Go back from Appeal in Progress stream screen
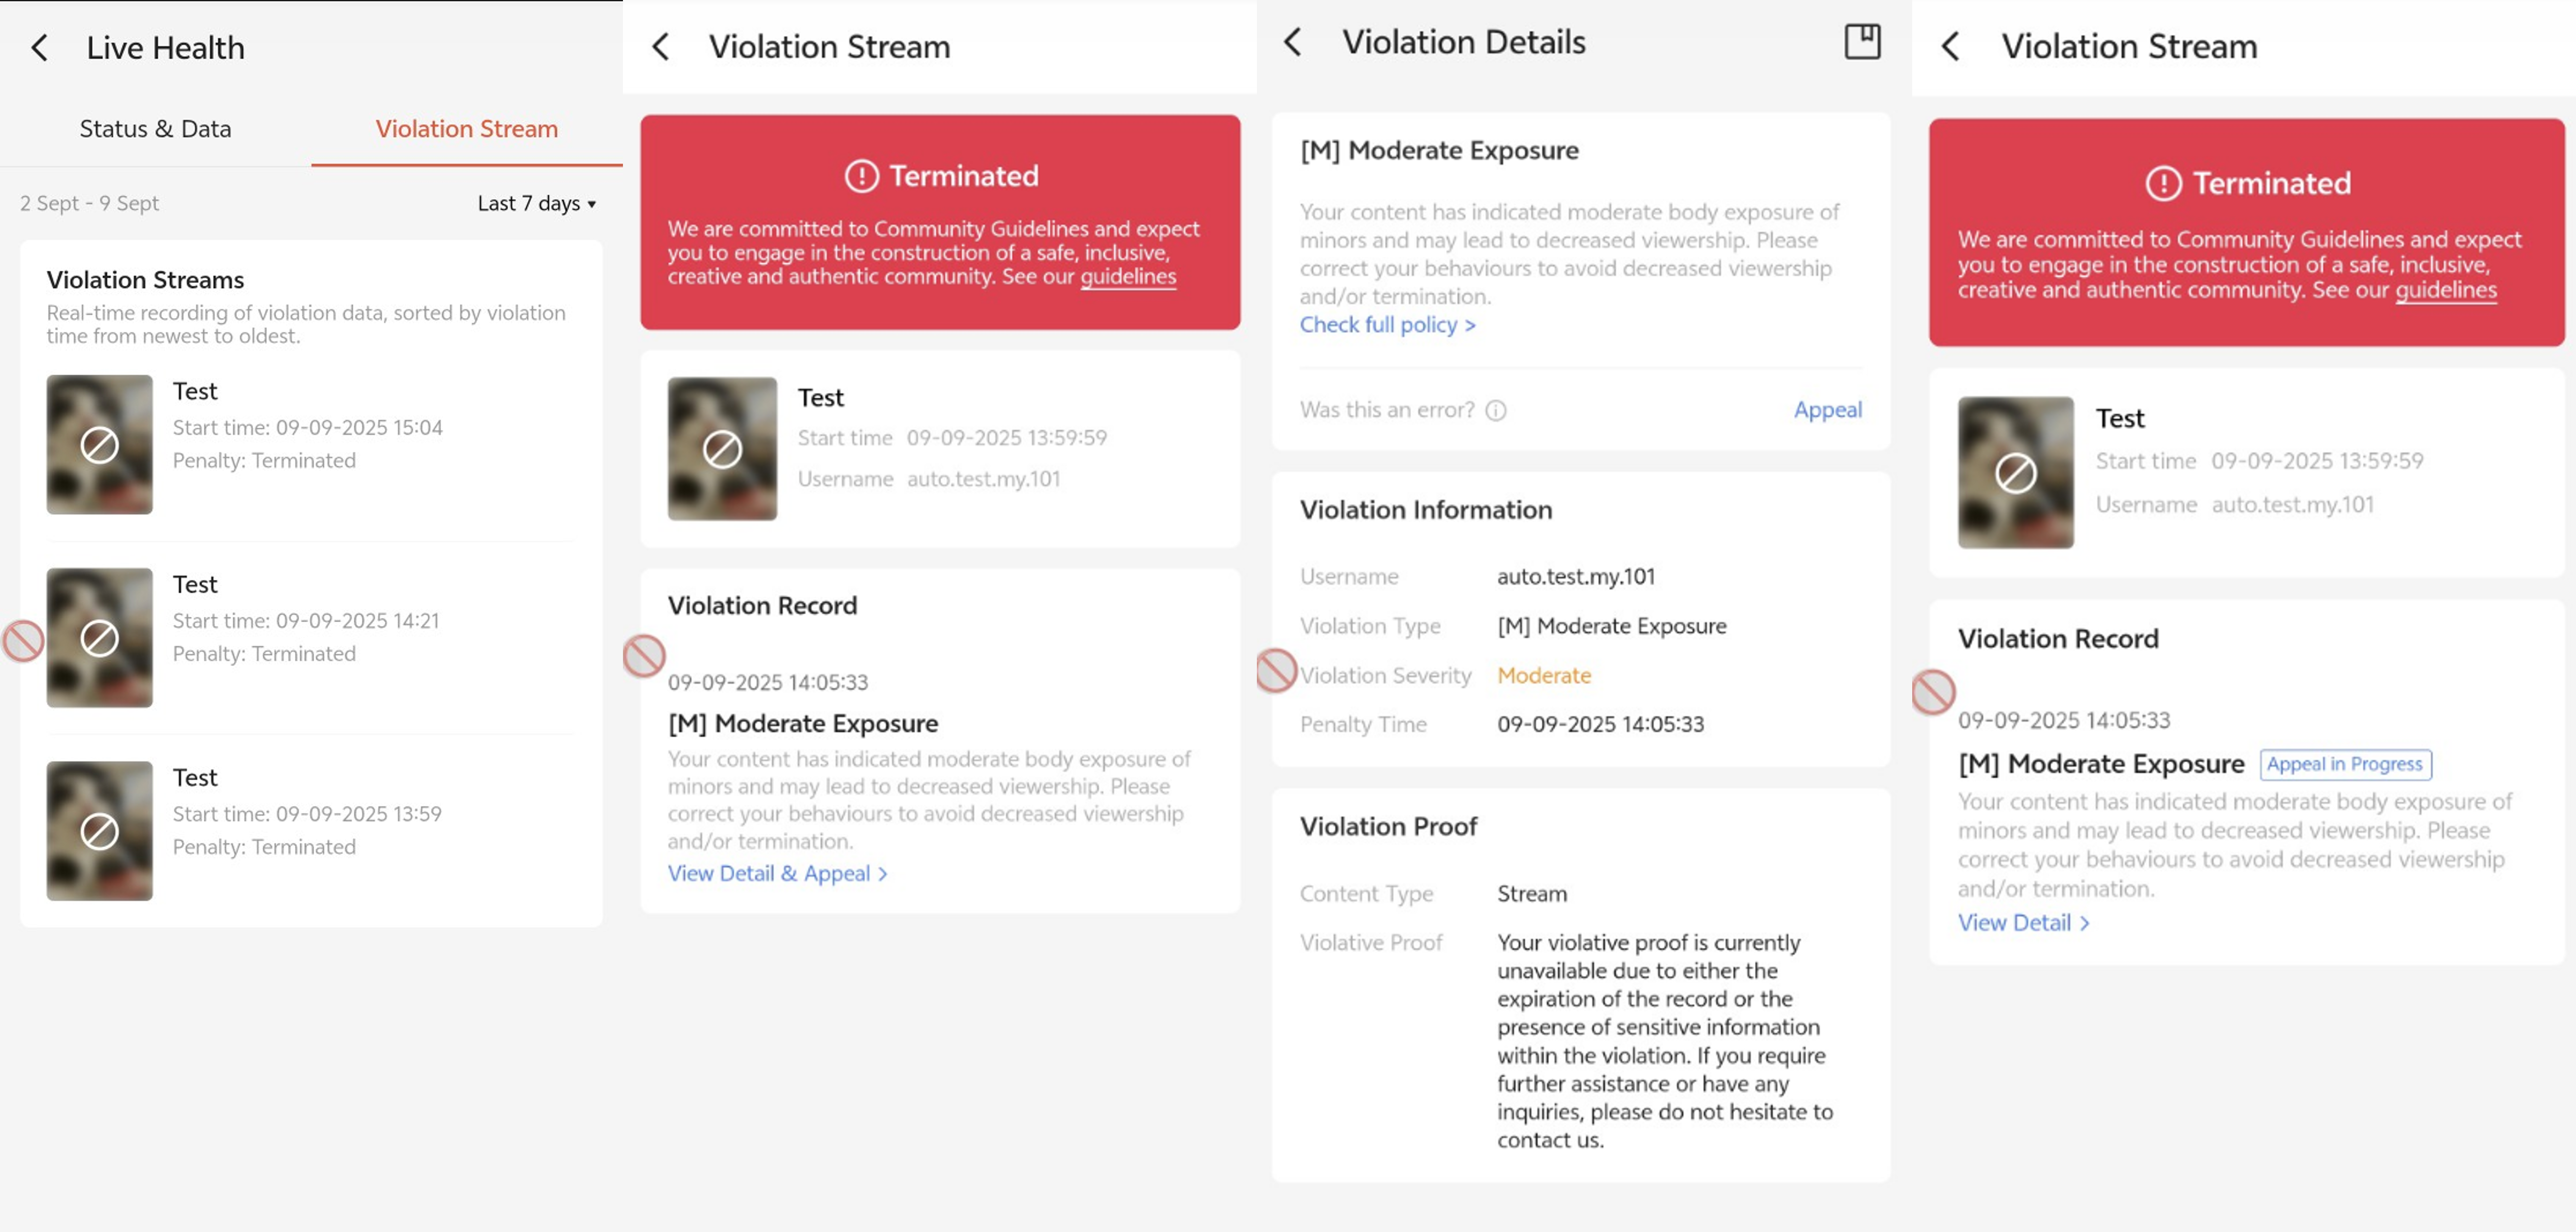 (1950, 47)
